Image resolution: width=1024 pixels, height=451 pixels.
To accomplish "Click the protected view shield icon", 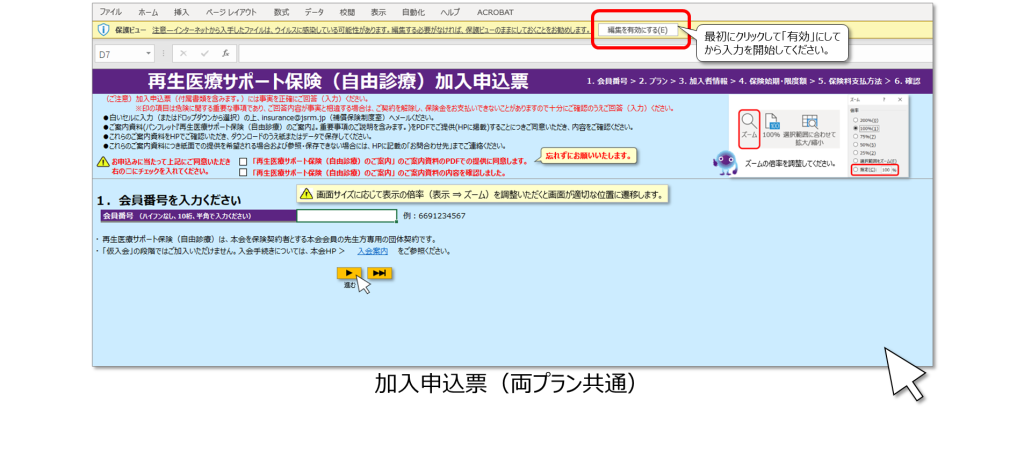I will pos(103,30).
